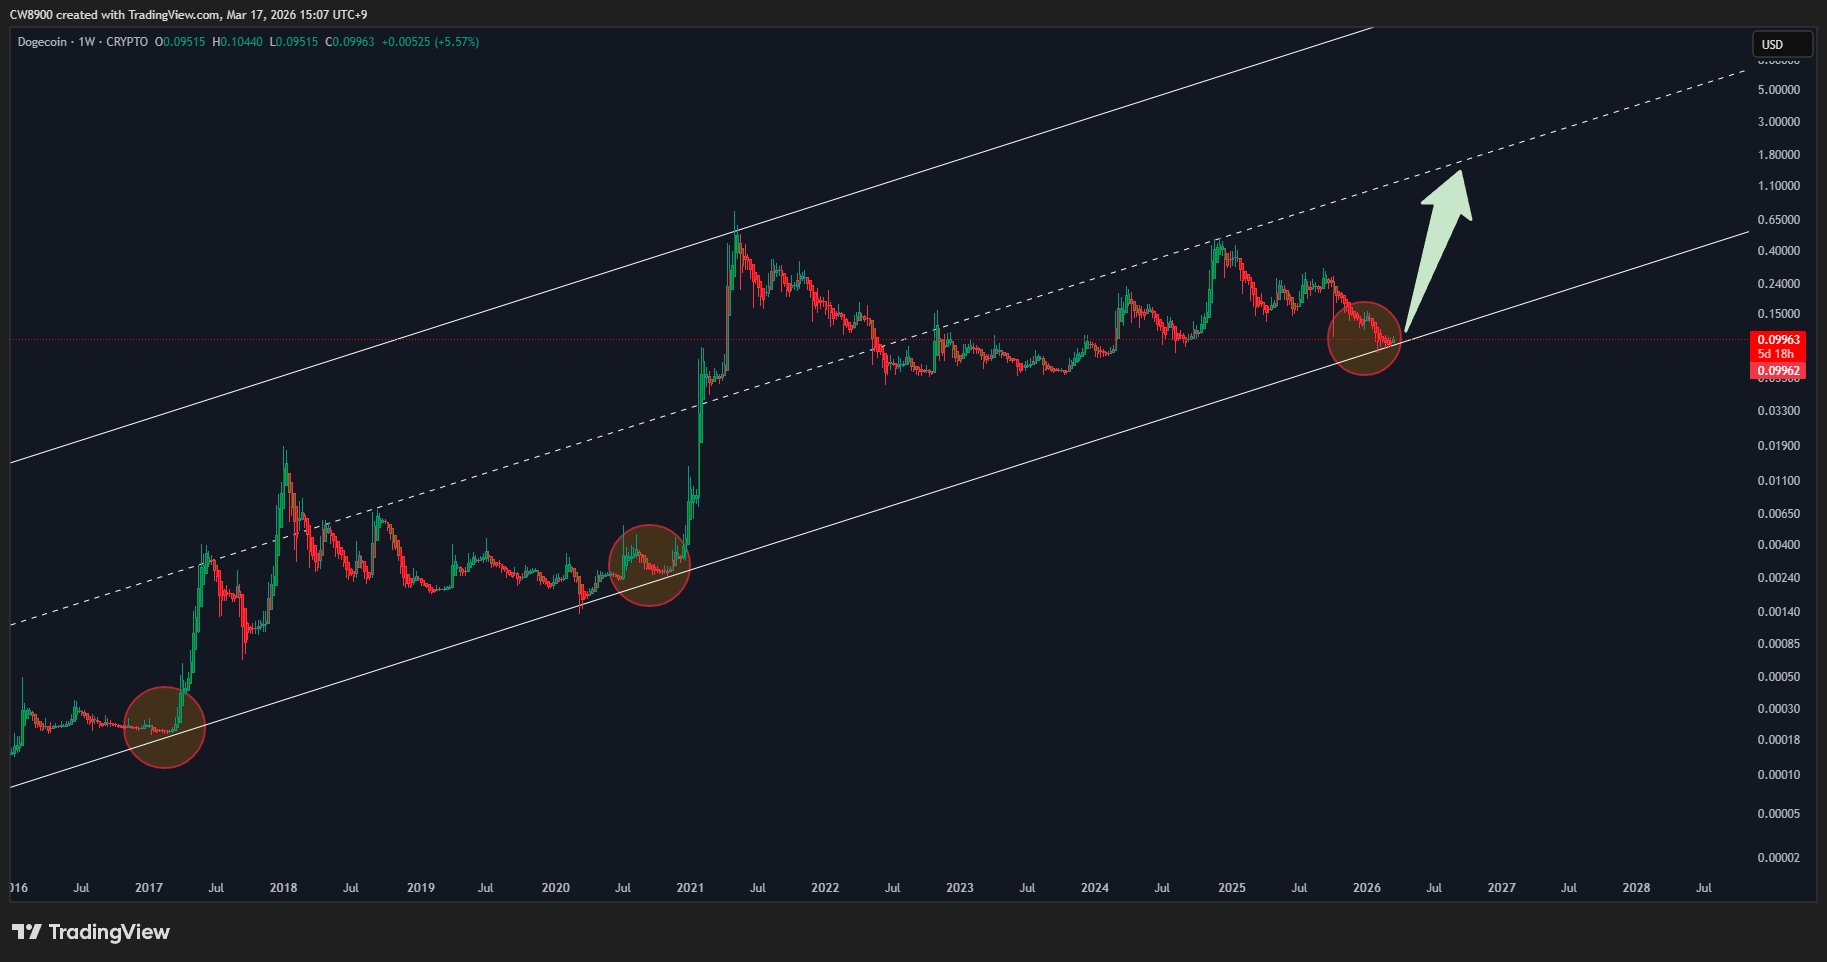Click the 3.00000 price axis label
The width and height of the screenshot is (1827, 962).
click(1779, 122)
